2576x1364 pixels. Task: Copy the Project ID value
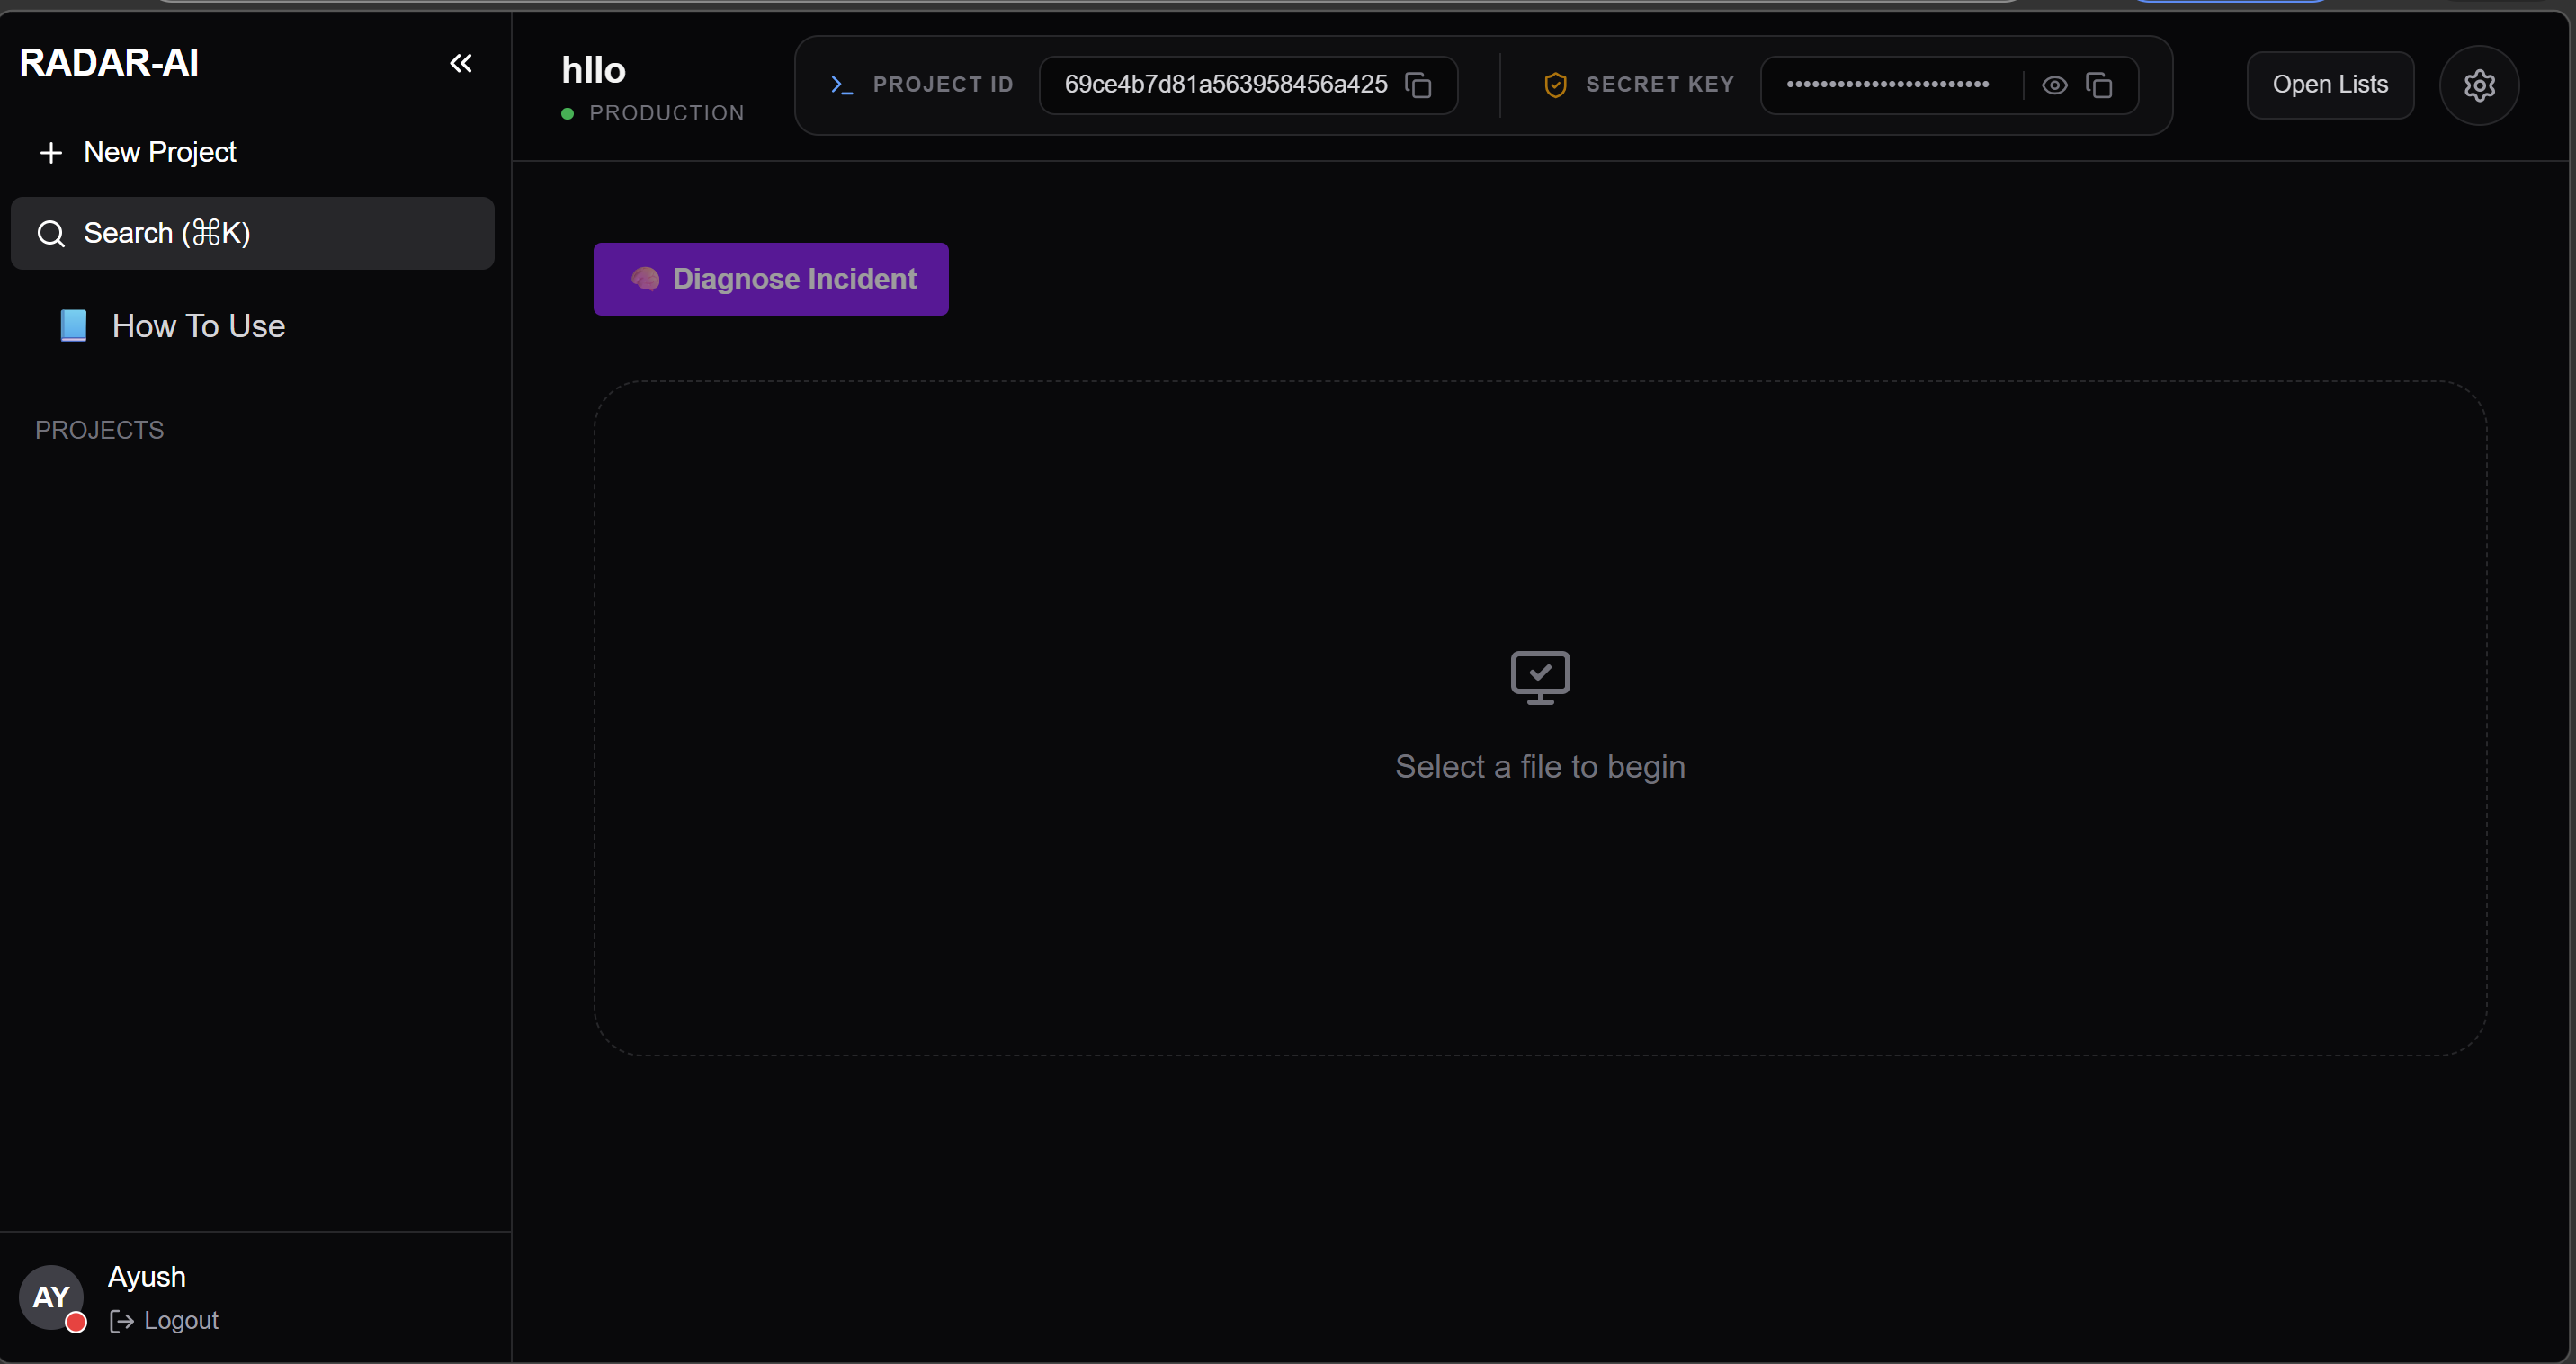tap(1418, 85)
